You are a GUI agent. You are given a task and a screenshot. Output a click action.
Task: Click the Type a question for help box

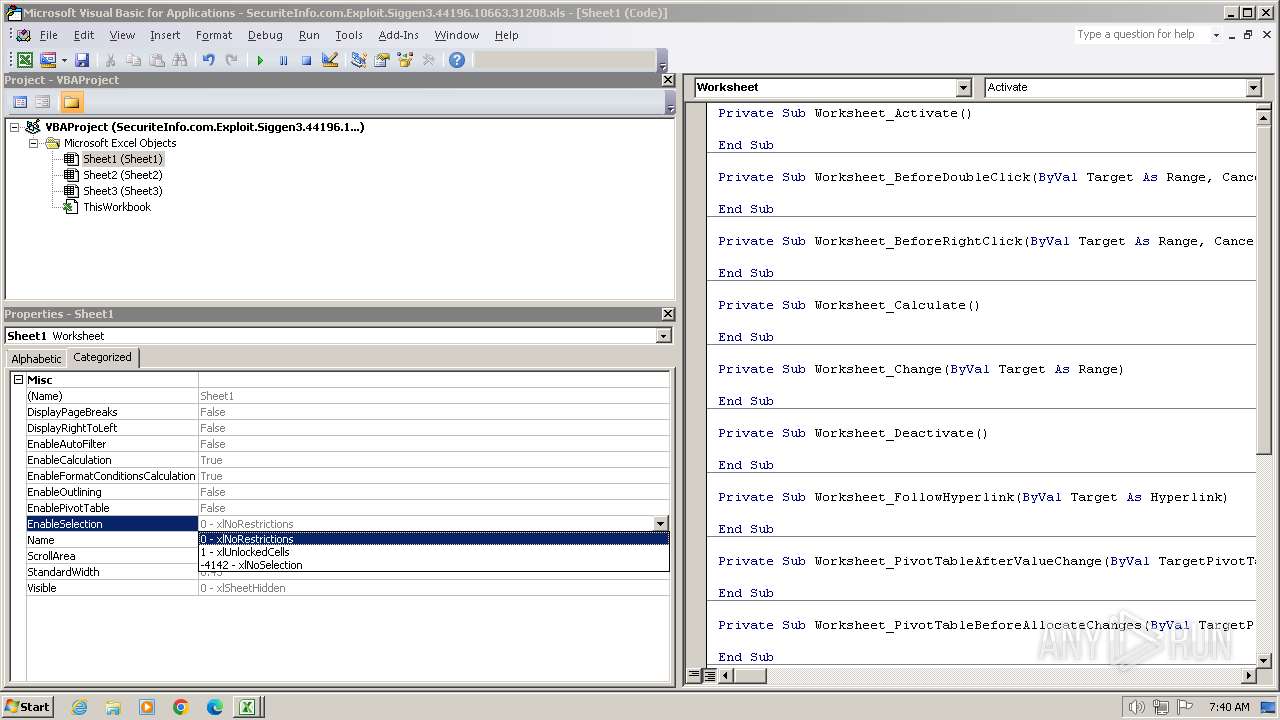[1141, 34]
